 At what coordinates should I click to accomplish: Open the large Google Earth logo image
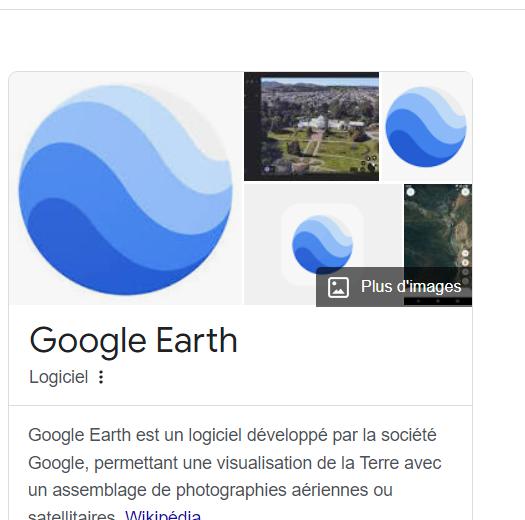[x=126, y=189]
